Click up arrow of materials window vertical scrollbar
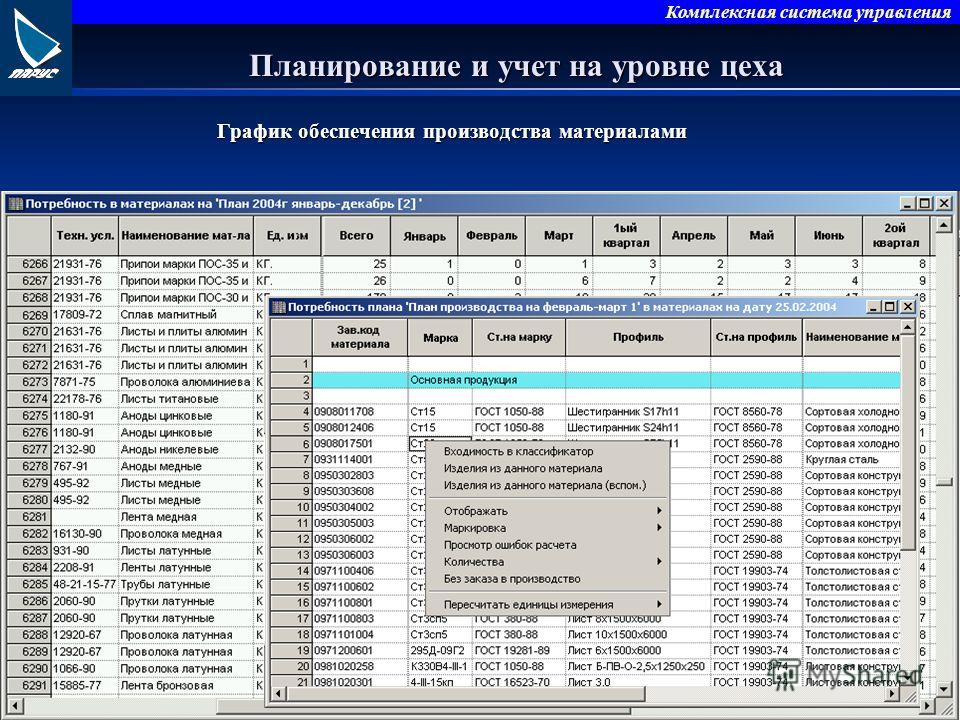Image resolution: width=960 pixels, height=720 pixels. pos(943,225)
